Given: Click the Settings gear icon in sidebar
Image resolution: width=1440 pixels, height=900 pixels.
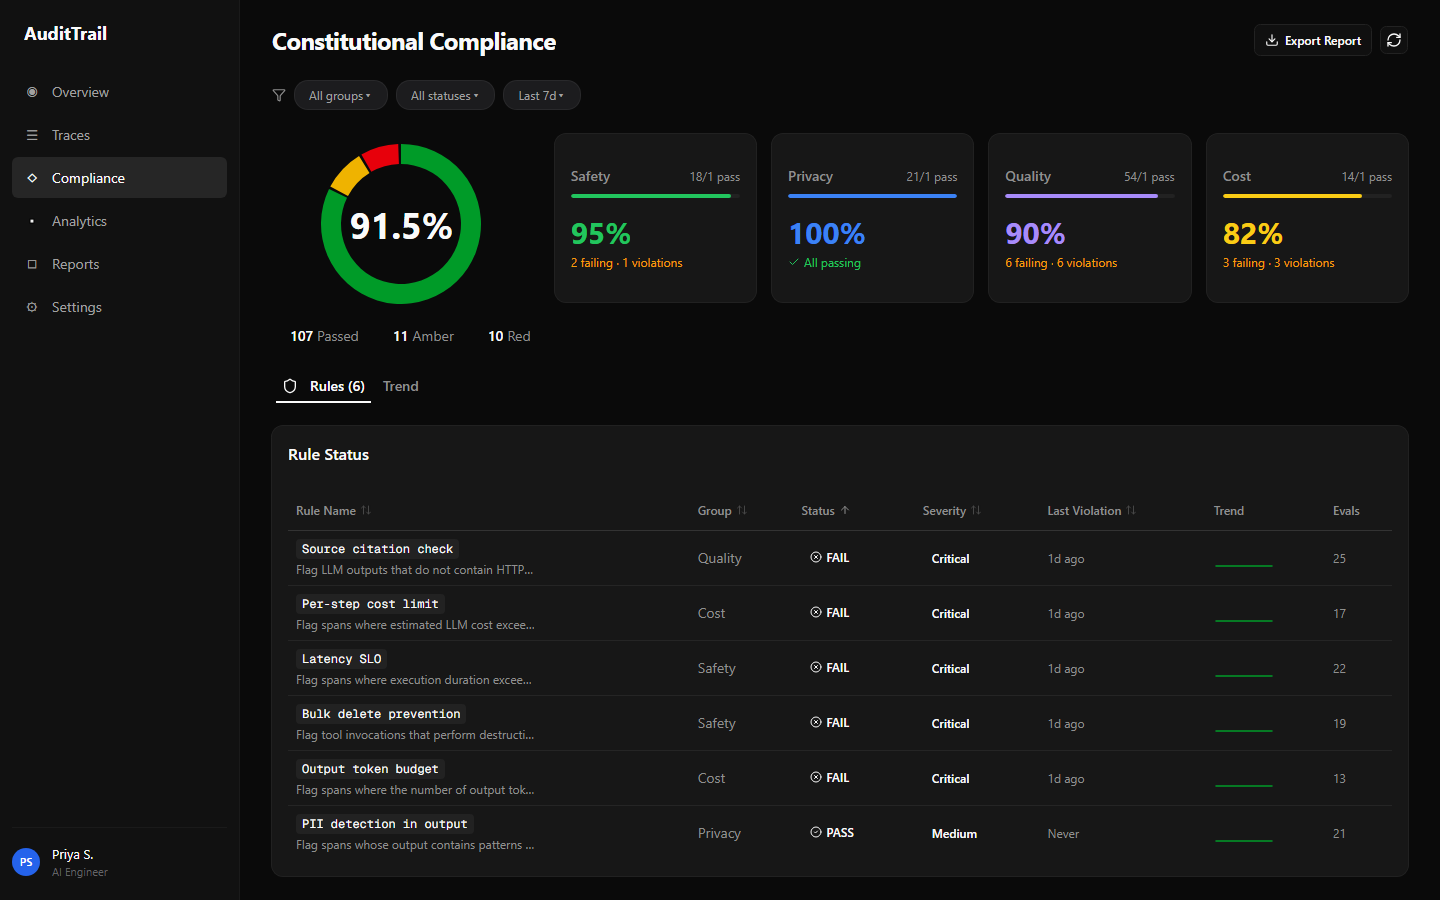Looking at the screenshot, I should 32,307.
